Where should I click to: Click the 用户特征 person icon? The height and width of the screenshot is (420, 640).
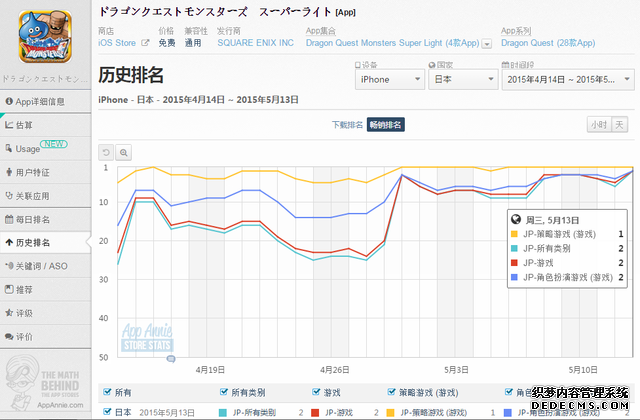point(9,172)
